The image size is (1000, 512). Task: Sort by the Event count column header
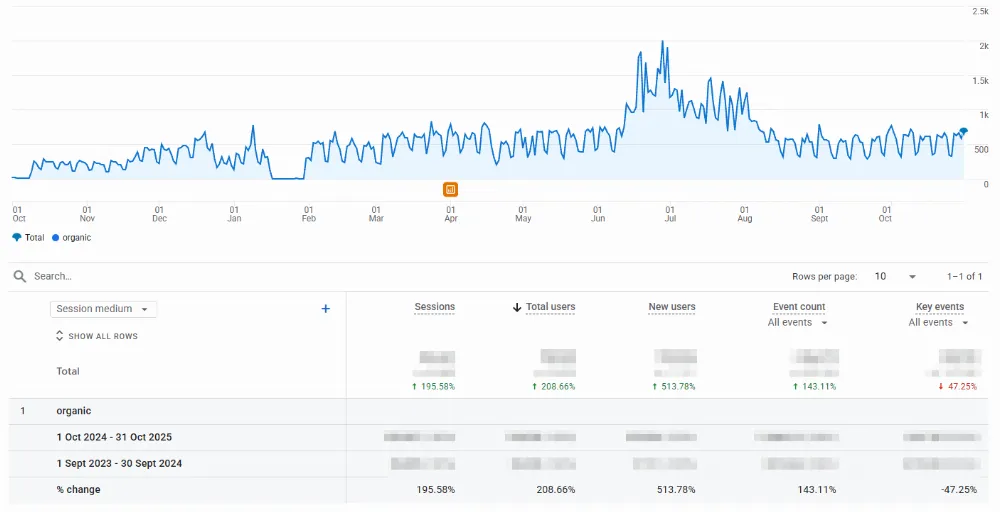tap(799, 307)
